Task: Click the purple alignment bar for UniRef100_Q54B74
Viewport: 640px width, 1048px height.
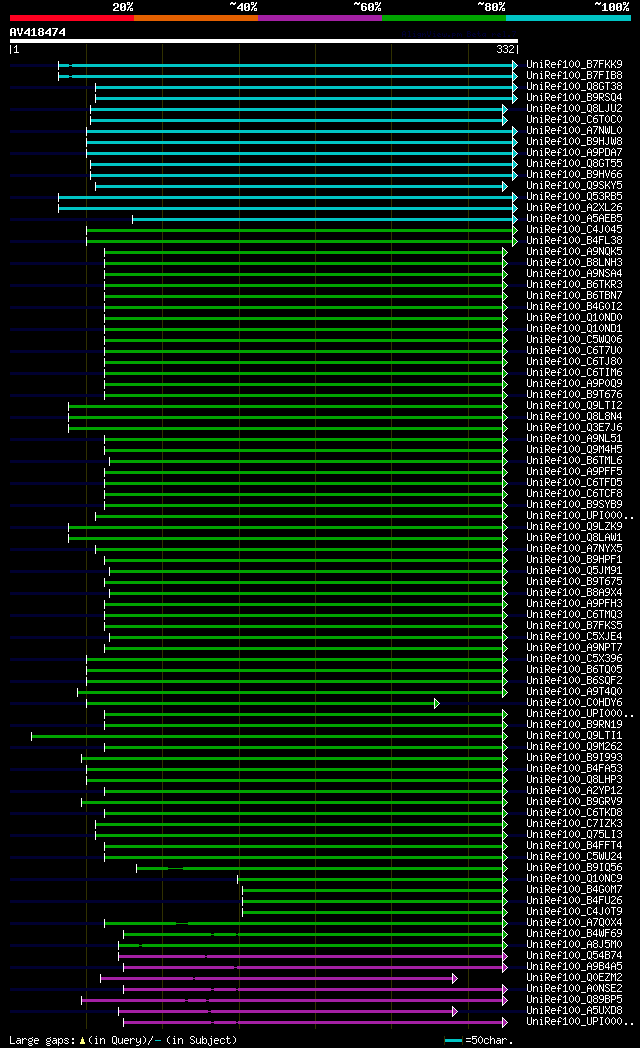Action: point(313,956)
